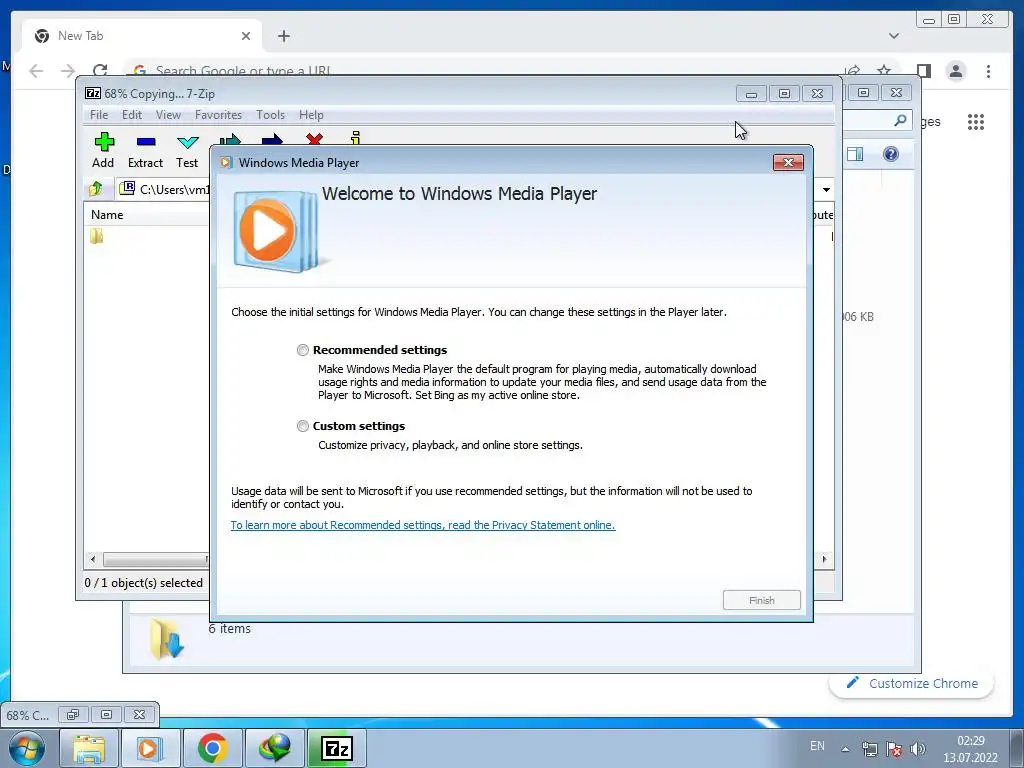Click the volume speaker tray icon

pyautogui.click(x=918, y=748)
